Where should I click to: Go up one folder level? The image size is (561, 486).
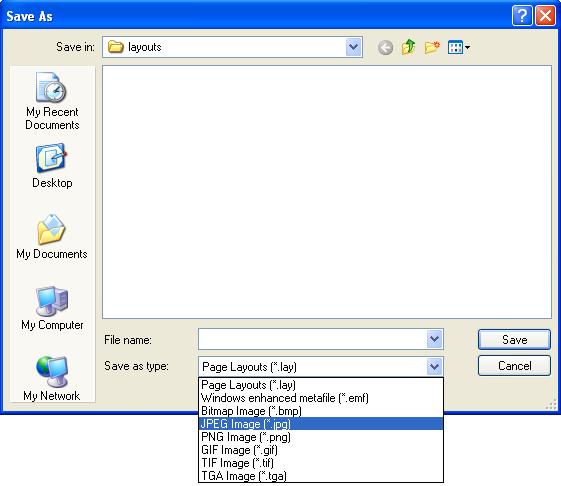[408, 47]
